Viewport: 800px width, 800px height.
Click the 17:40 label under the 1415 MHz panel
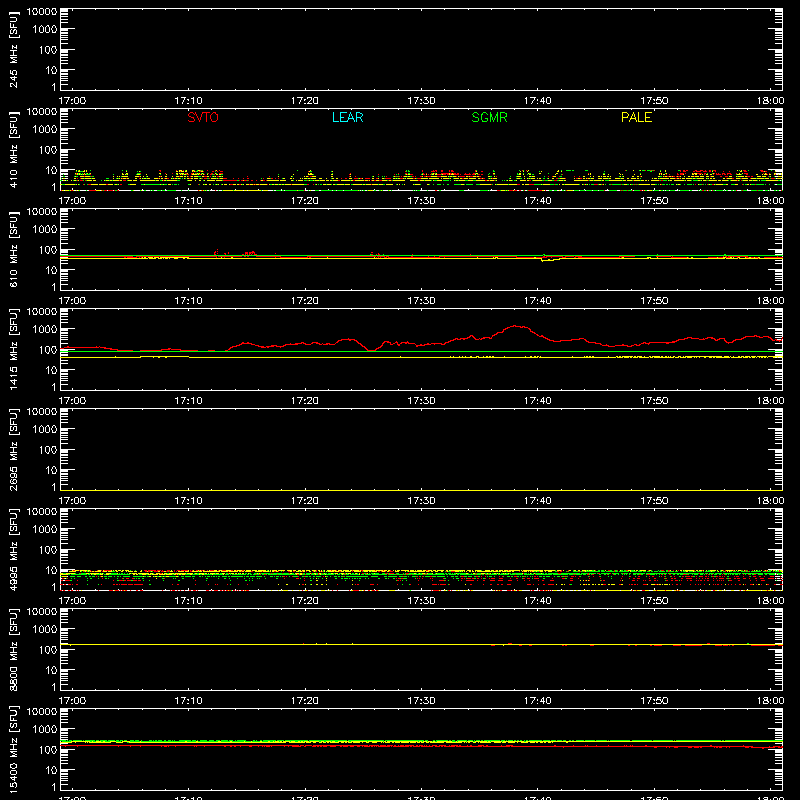(x=538, y=401)
